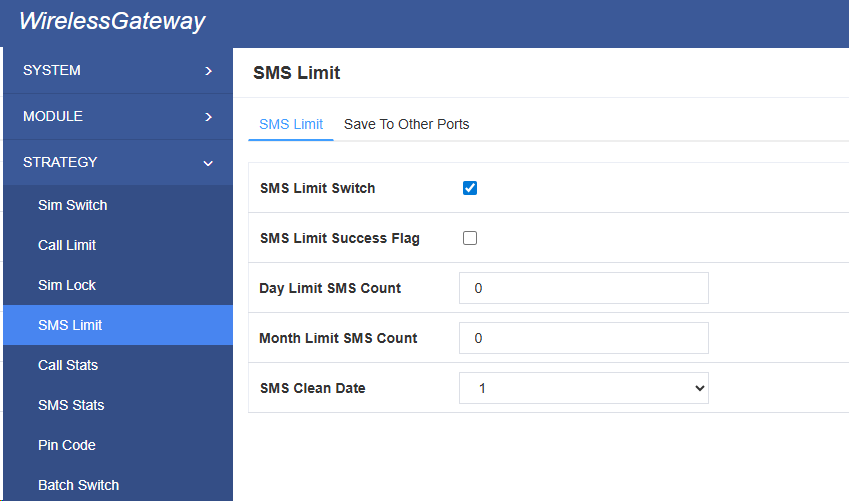Switch to Save To Other Ports tab
Image resolution: width=849 pixels, height=501 pixels.
406,125
